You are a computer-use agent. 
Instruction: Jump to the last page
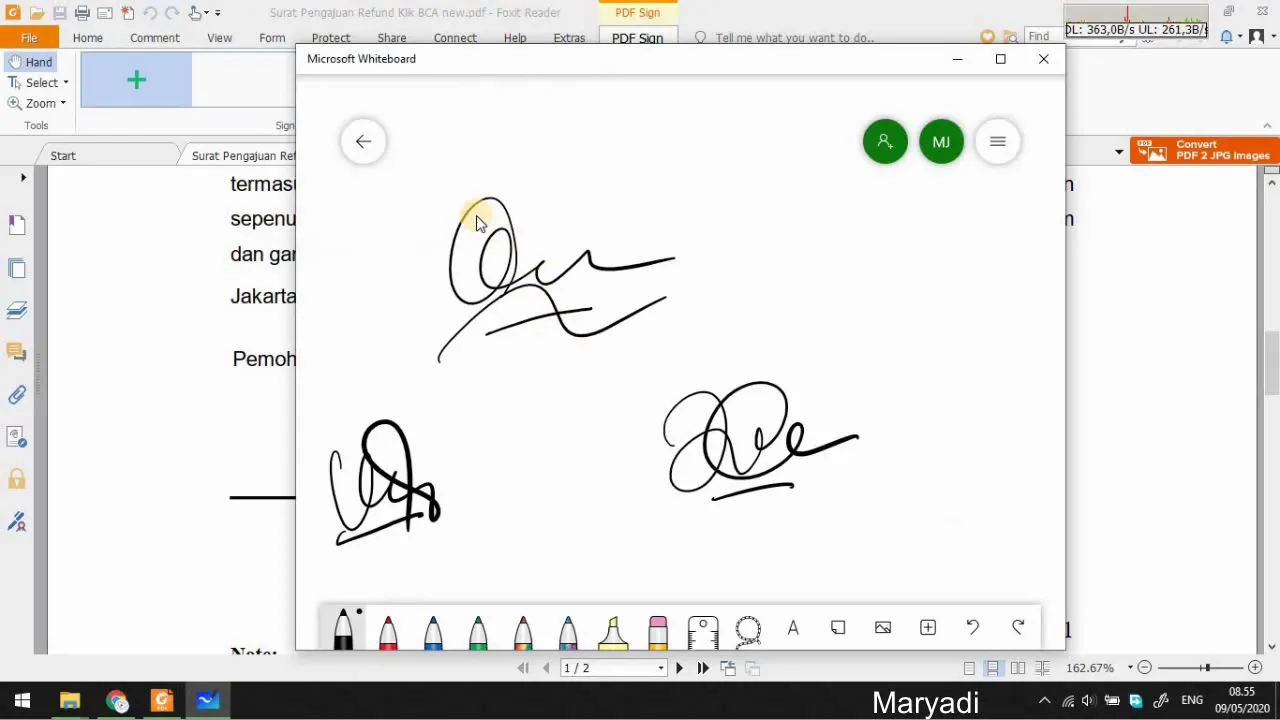coord(703,668)
